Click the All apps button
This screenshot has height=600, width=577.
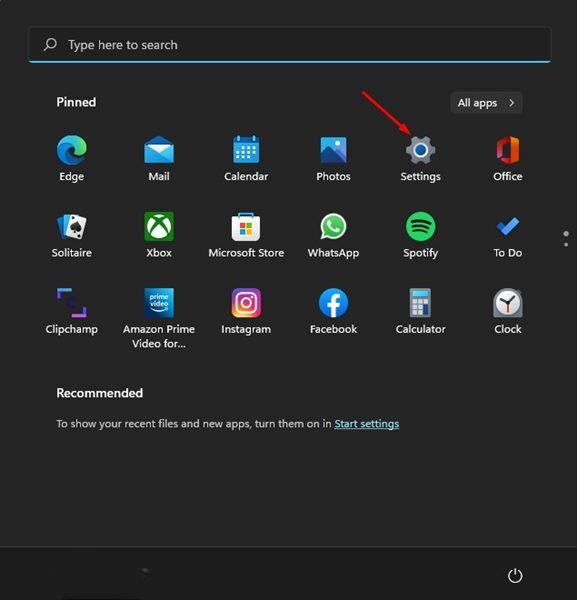tap(486, 103)
